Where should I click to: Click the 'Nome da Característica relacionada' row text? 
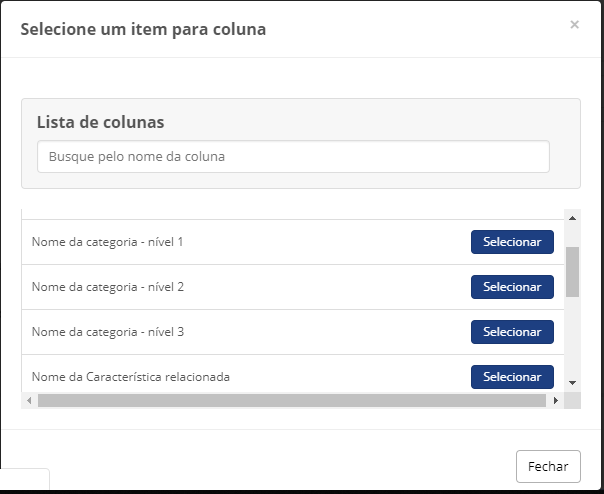(131, 377)
